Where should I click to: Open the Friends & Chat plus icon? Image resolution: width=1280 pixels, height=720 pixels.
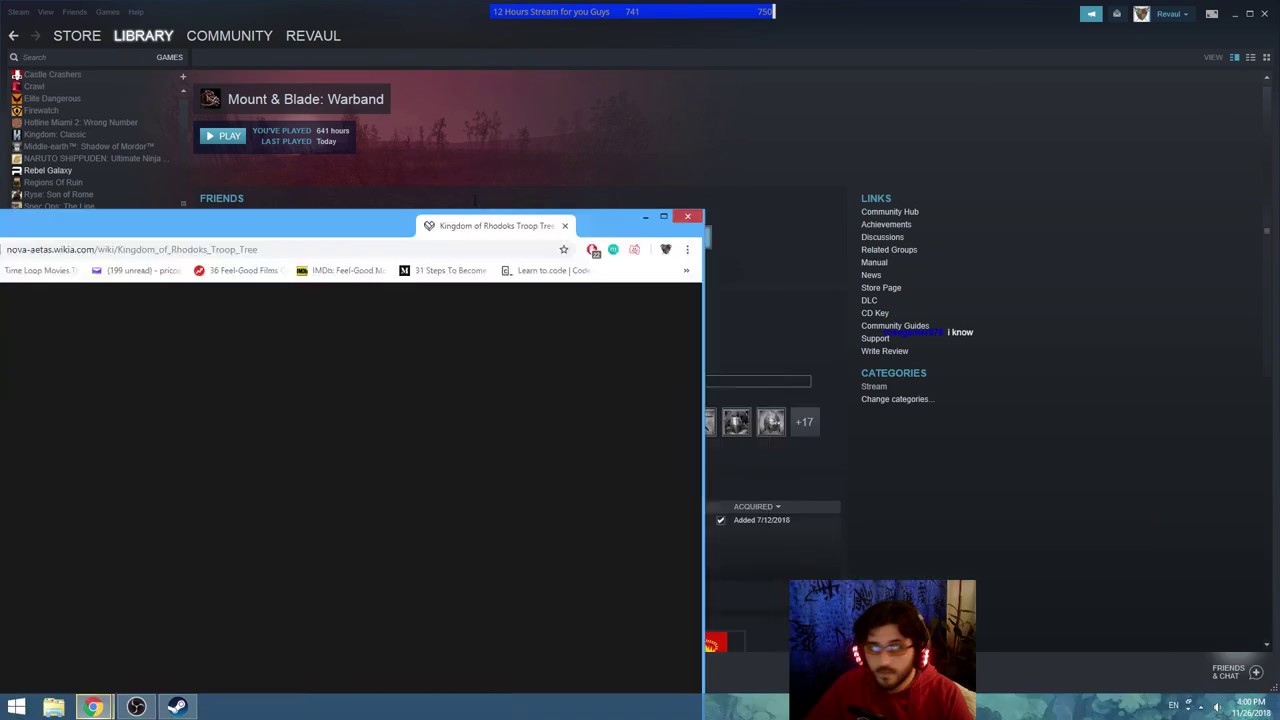(x=1257, y=672)
